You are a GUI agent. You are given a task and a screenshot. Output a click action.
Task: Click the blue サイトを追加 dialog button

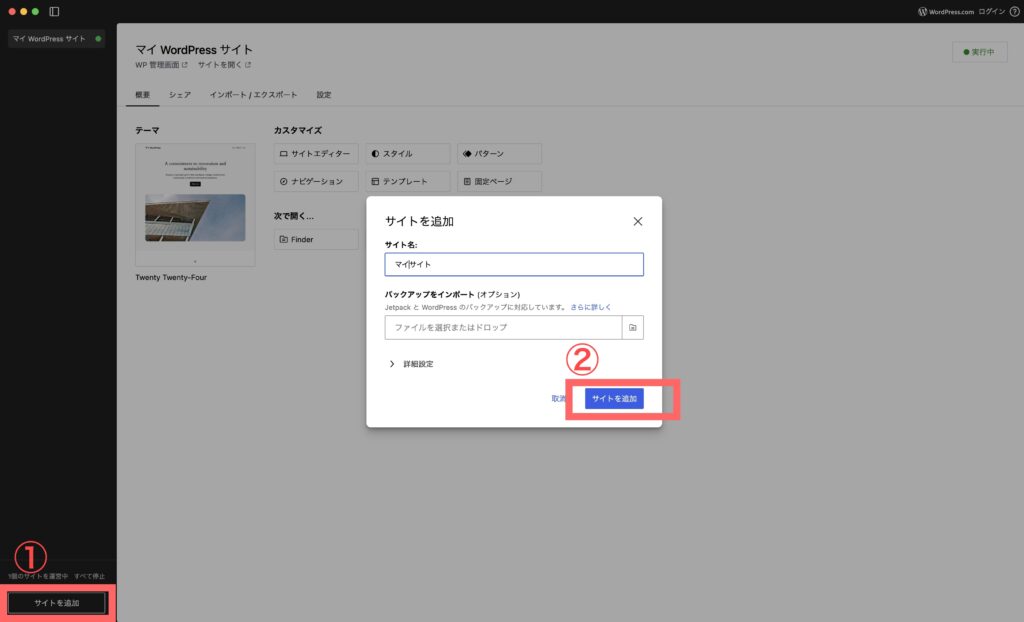point(614,399)
